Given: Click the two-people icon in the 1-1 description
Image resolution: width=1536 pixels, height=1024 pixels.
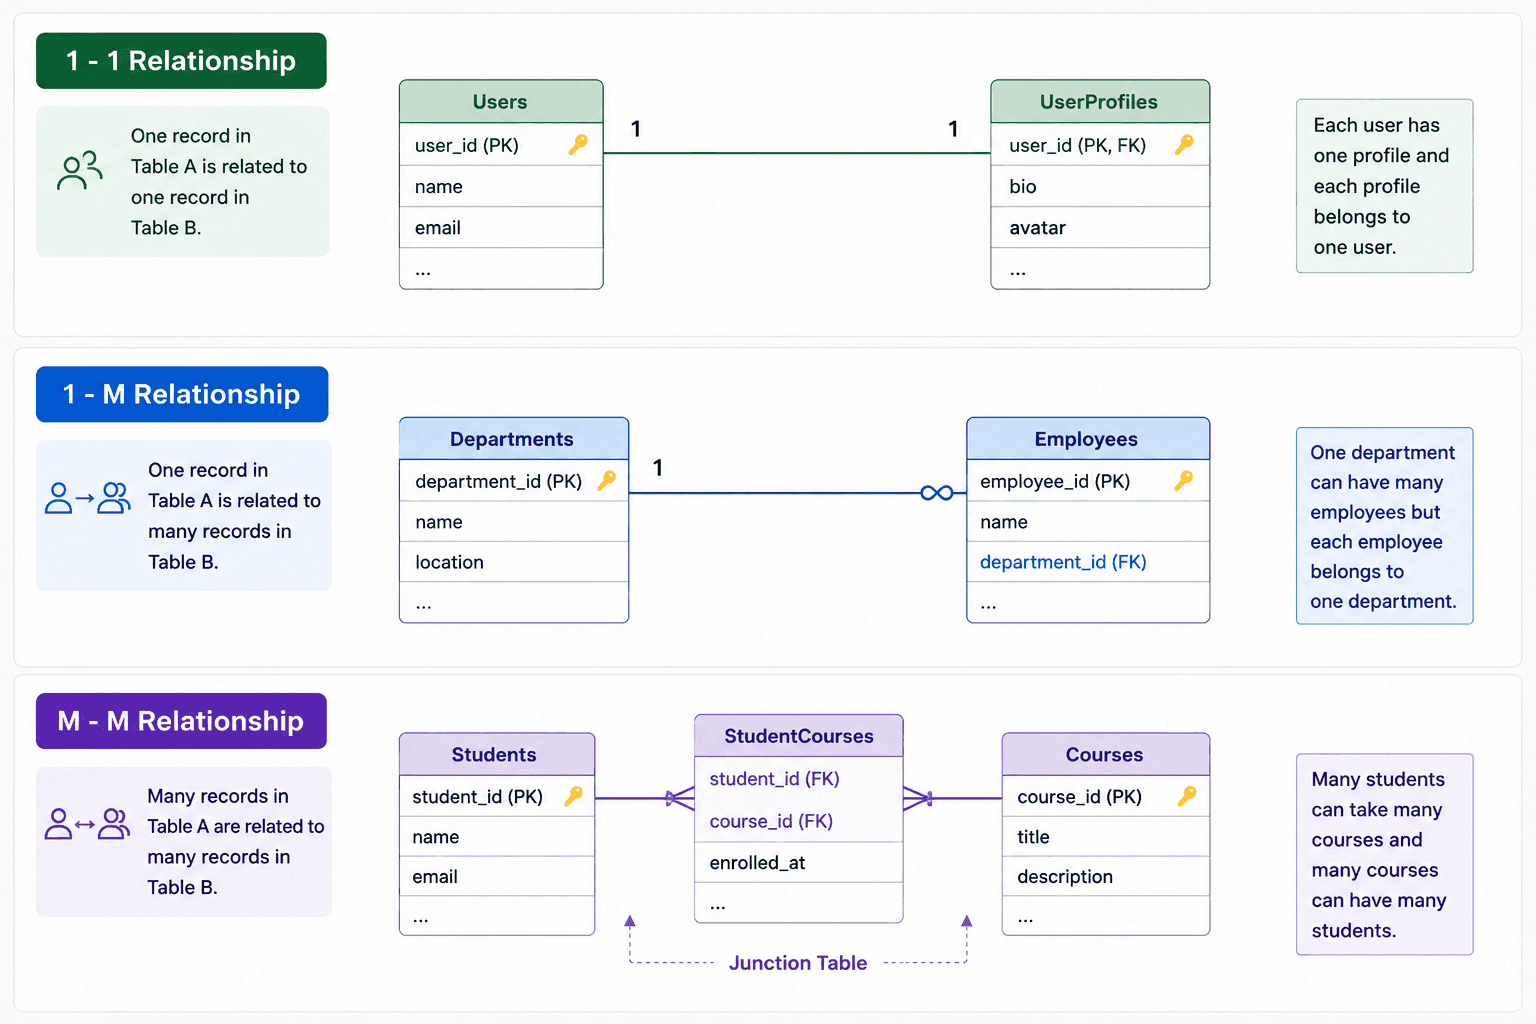Looking at the screenshot, I should 80,170.
